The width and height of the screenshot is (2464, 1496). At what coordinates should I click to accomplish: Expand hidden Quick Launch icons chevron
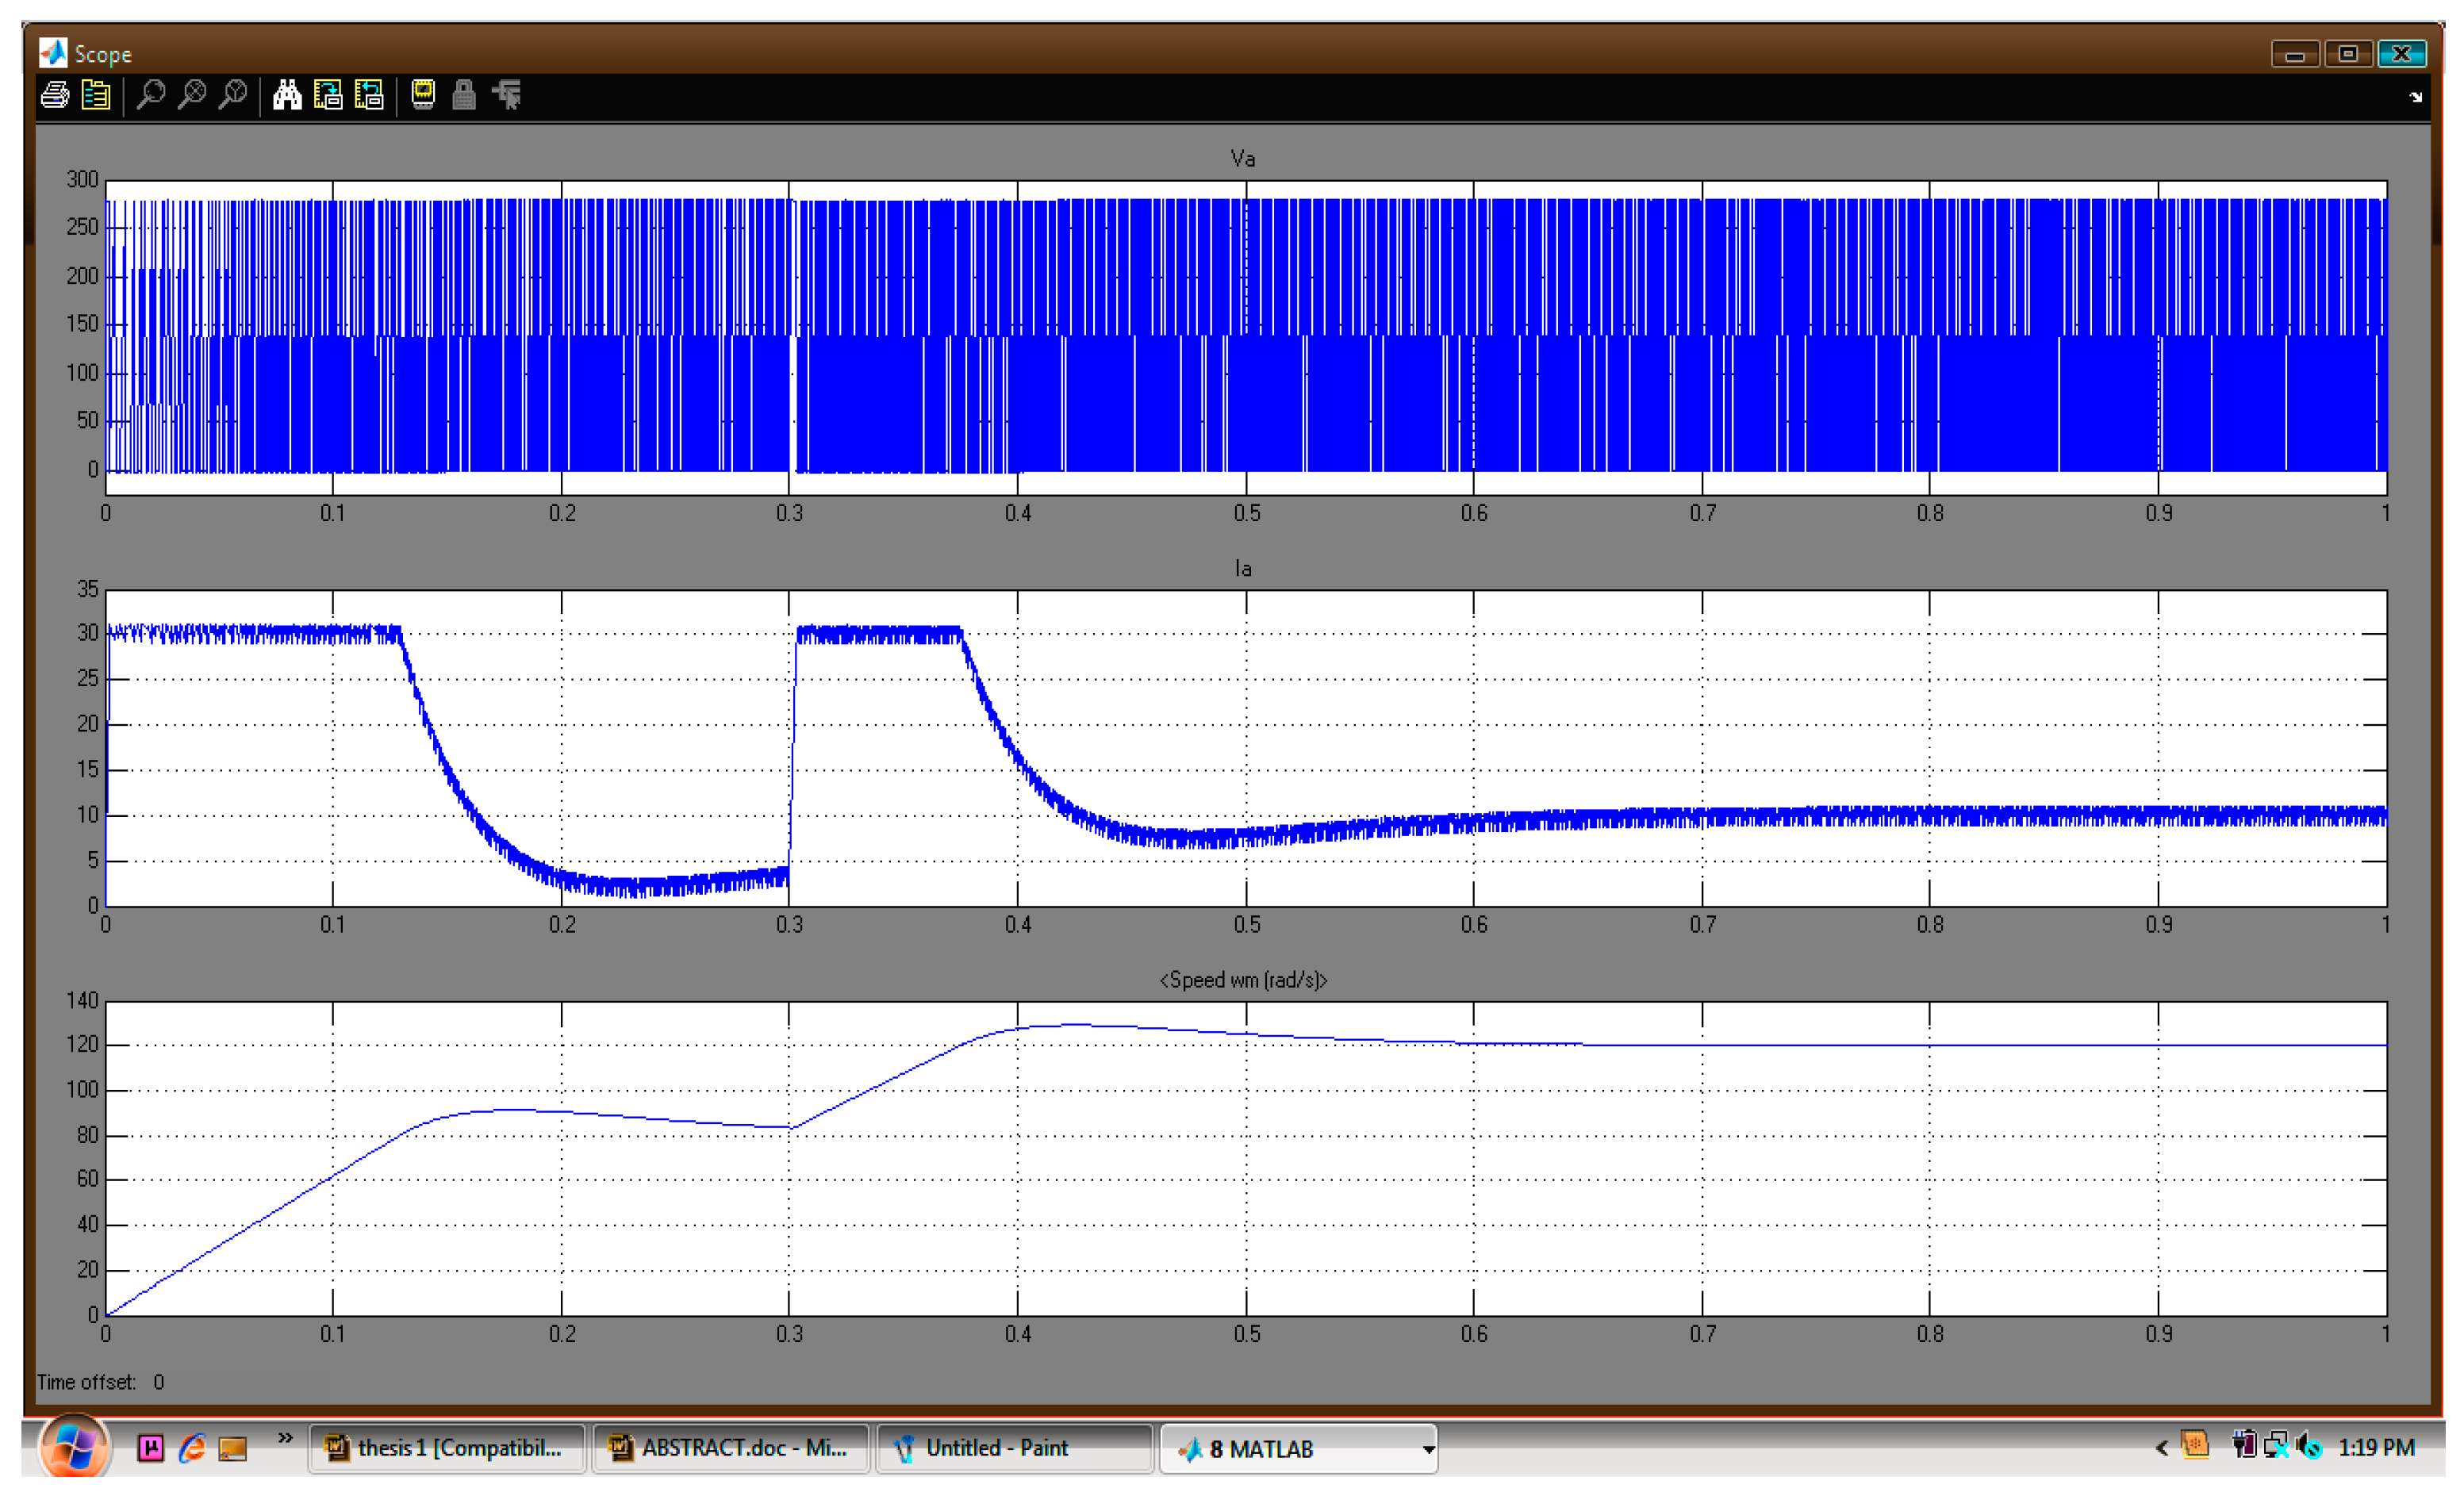coord(285,1438)
